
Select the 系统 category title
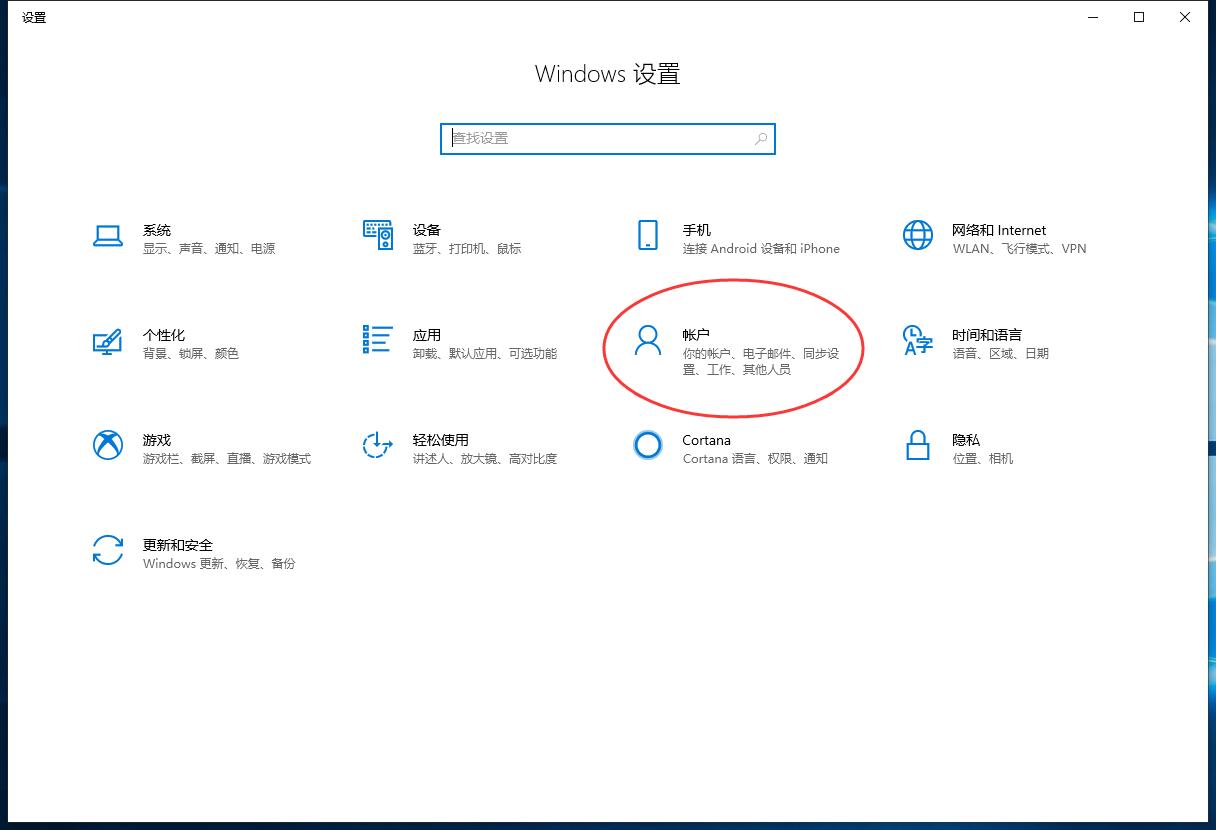pyautogui.click(x=157, y=230)
